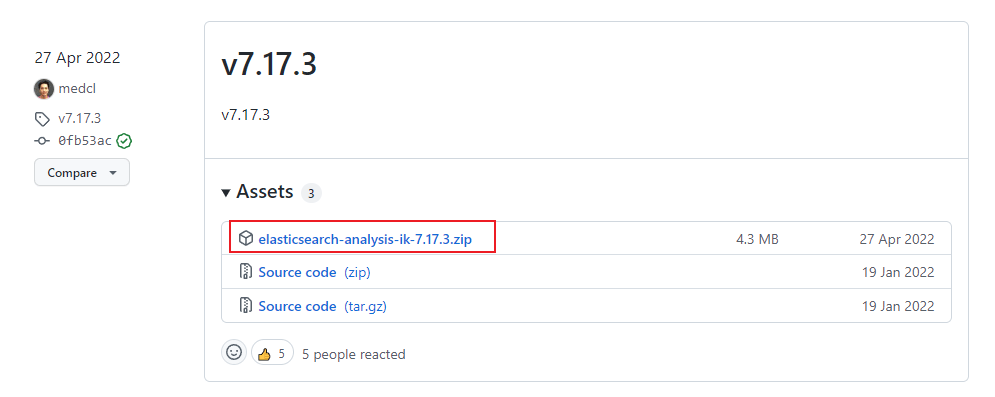Open medcl user profile link
Viewport: 995px width, 397px height.
coord(77,89)
